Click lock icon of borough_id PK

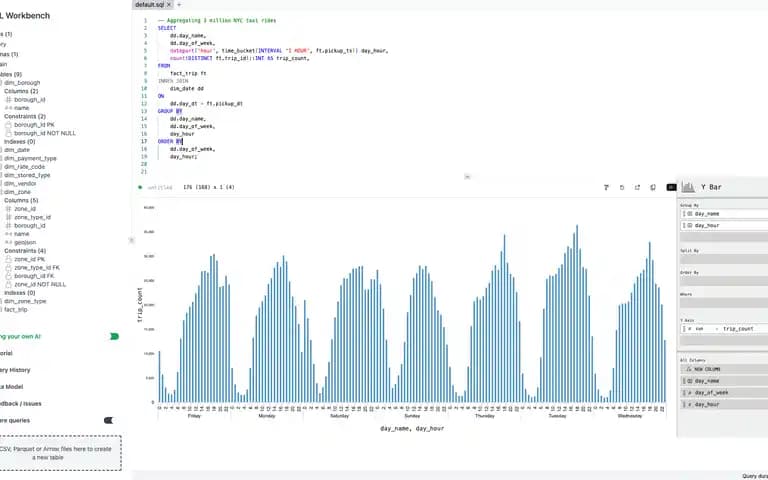pos(8,124)
